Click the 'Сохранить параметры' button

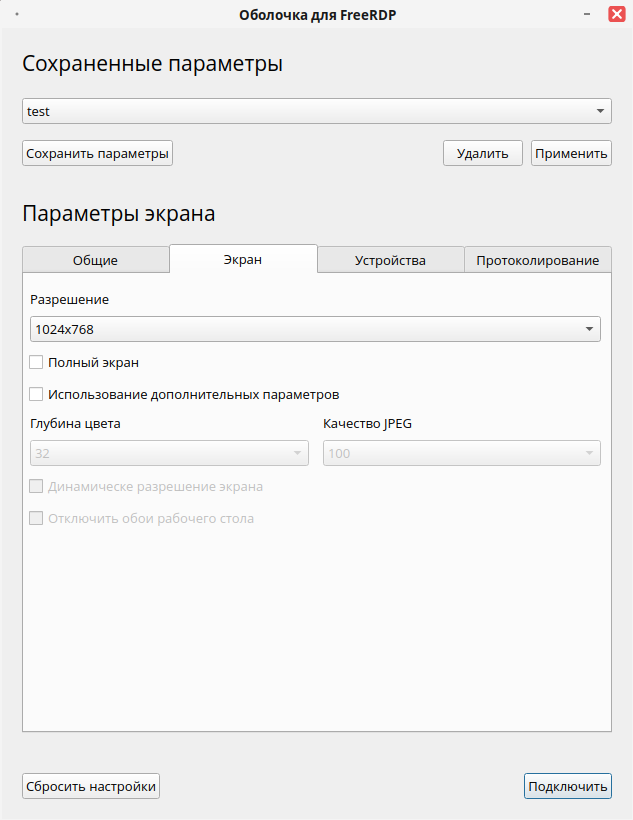[x=98, y=153]
